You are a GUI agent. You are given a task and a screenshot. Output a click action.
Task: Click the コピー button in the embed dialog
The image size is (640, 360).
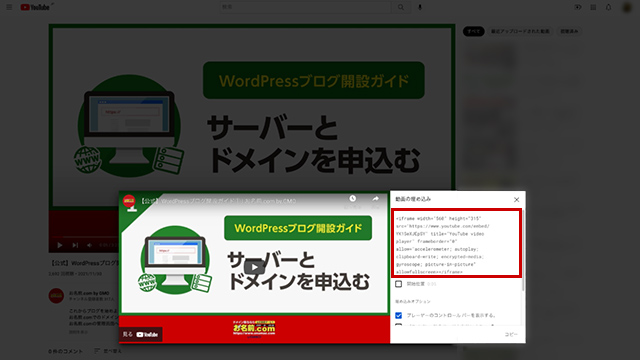(511, 334)
